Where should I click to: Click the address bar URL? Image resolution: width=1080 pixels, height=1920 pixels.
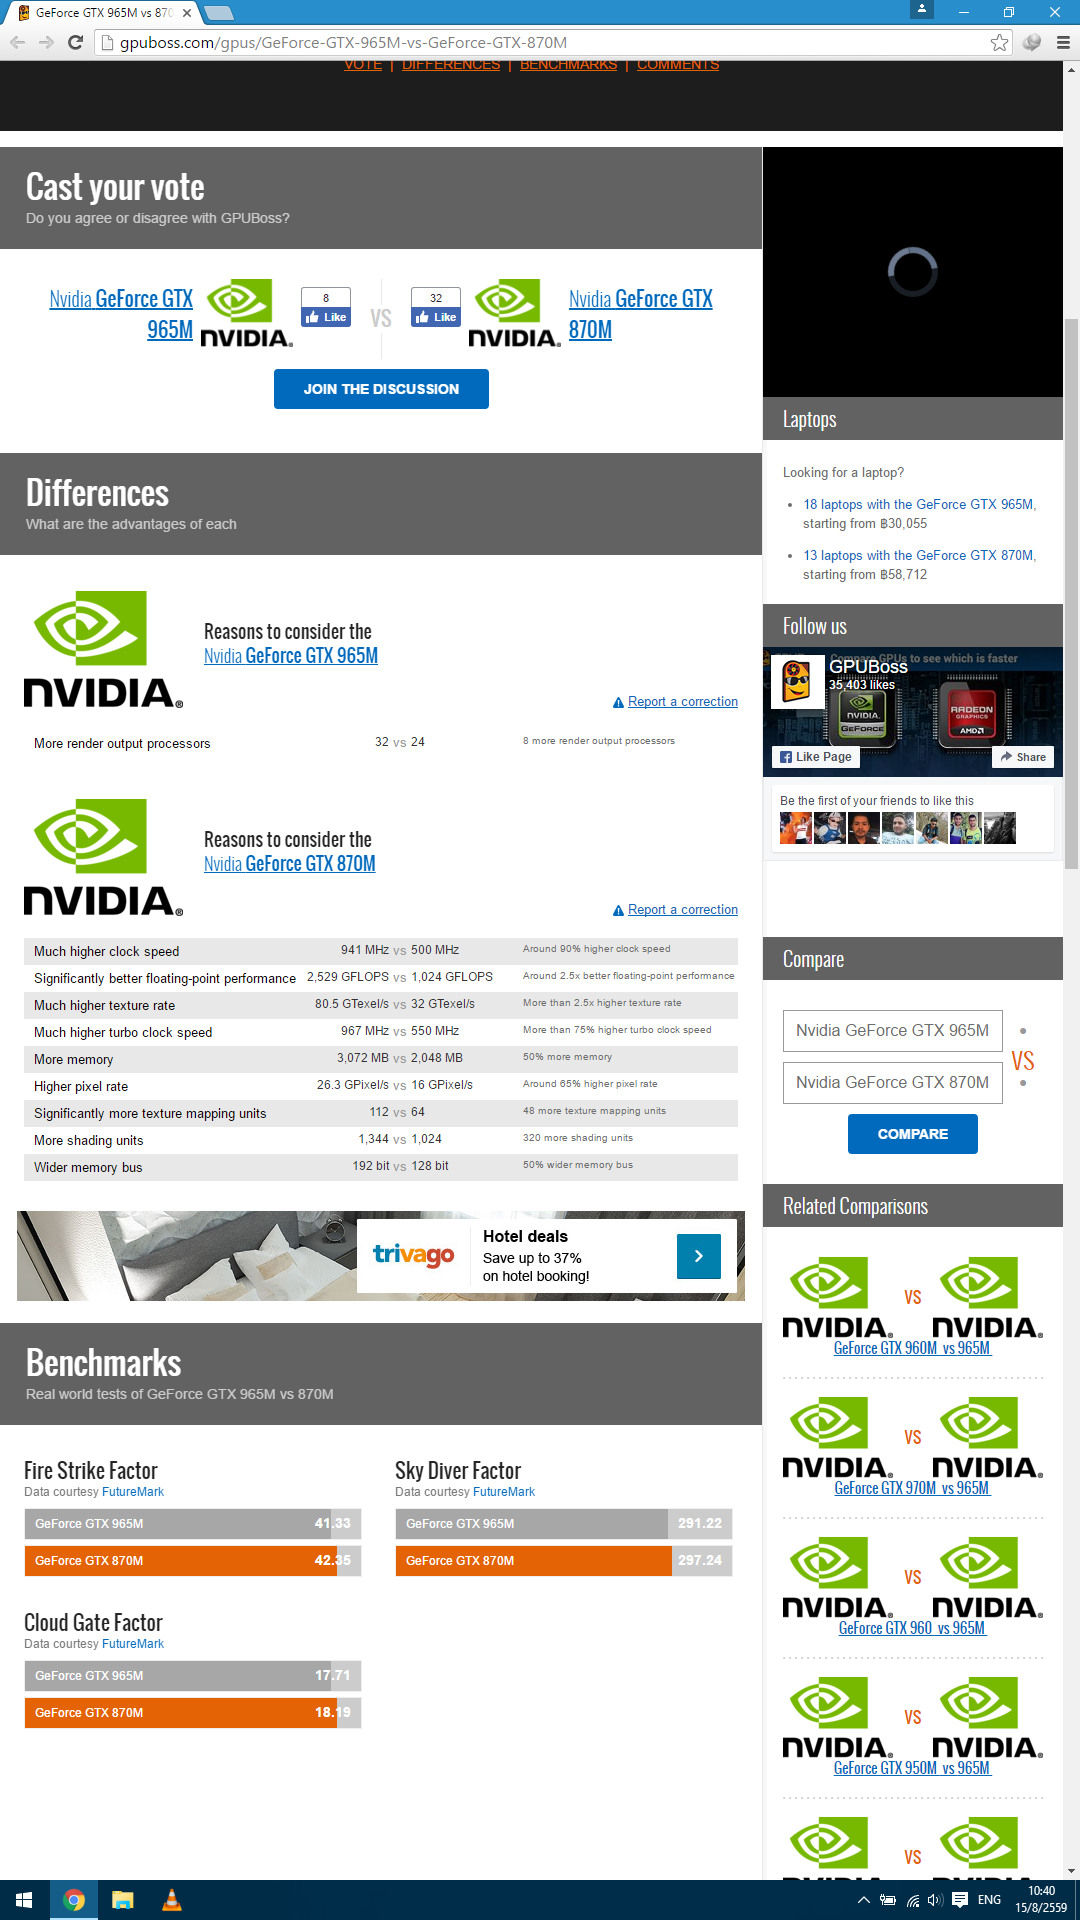pos(343,42)
